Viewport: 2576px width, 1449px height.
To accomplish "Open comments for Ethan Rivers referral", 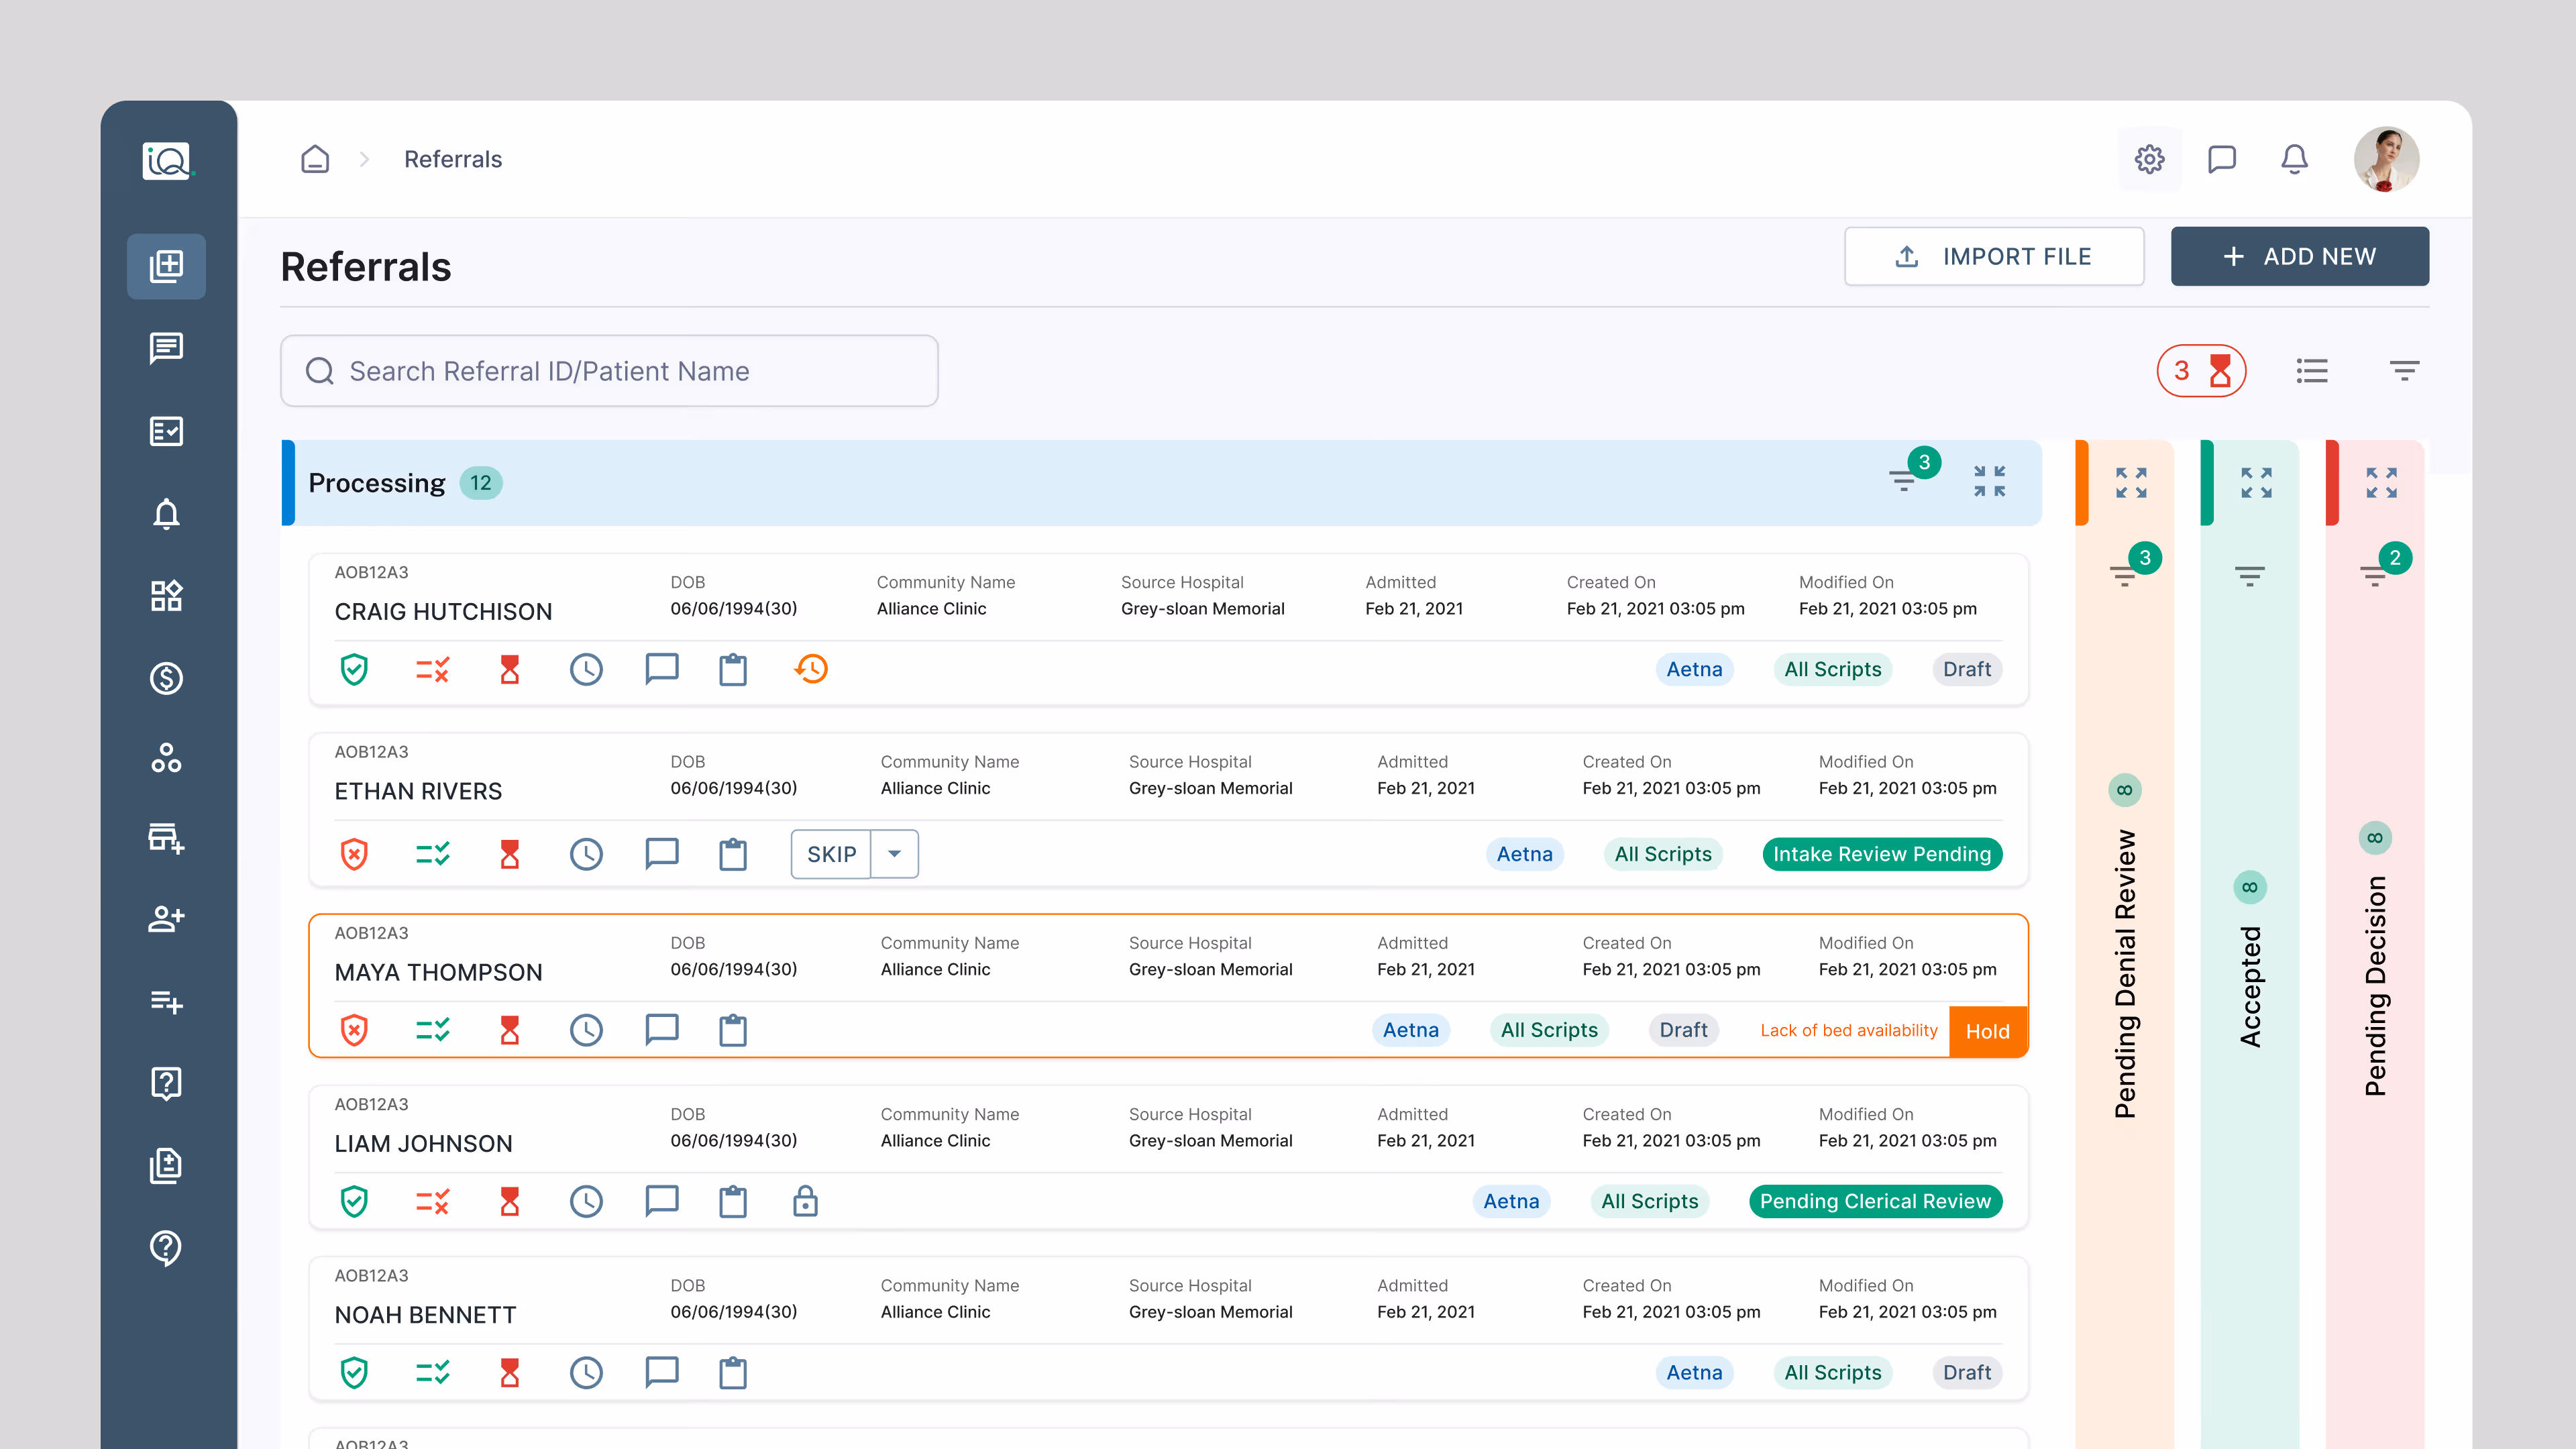I will coord(661,854).
